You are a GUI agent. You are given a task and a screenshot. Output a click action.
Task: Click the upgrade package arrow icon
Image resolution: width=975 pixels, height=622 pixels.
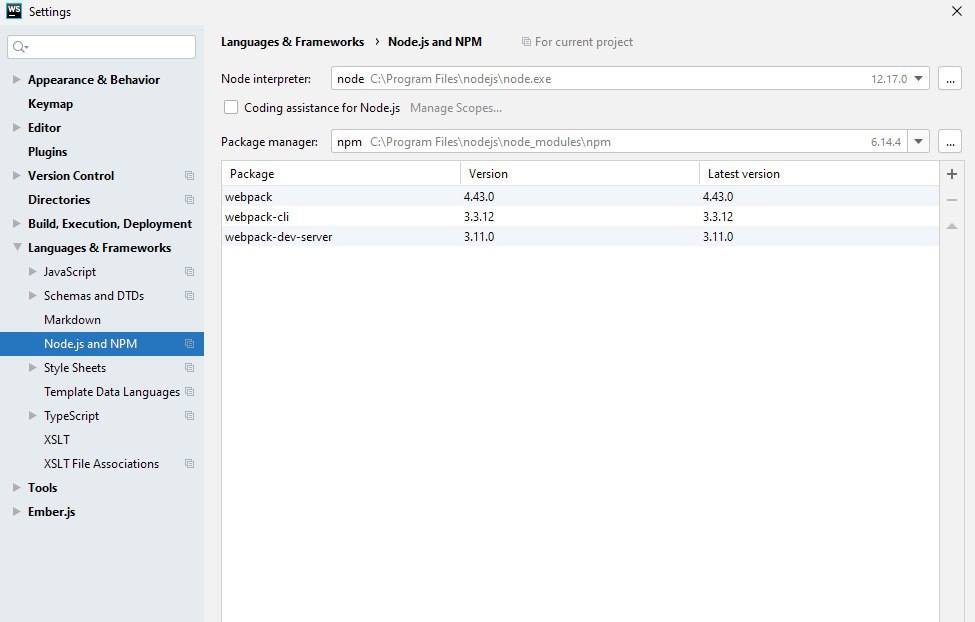951,226
